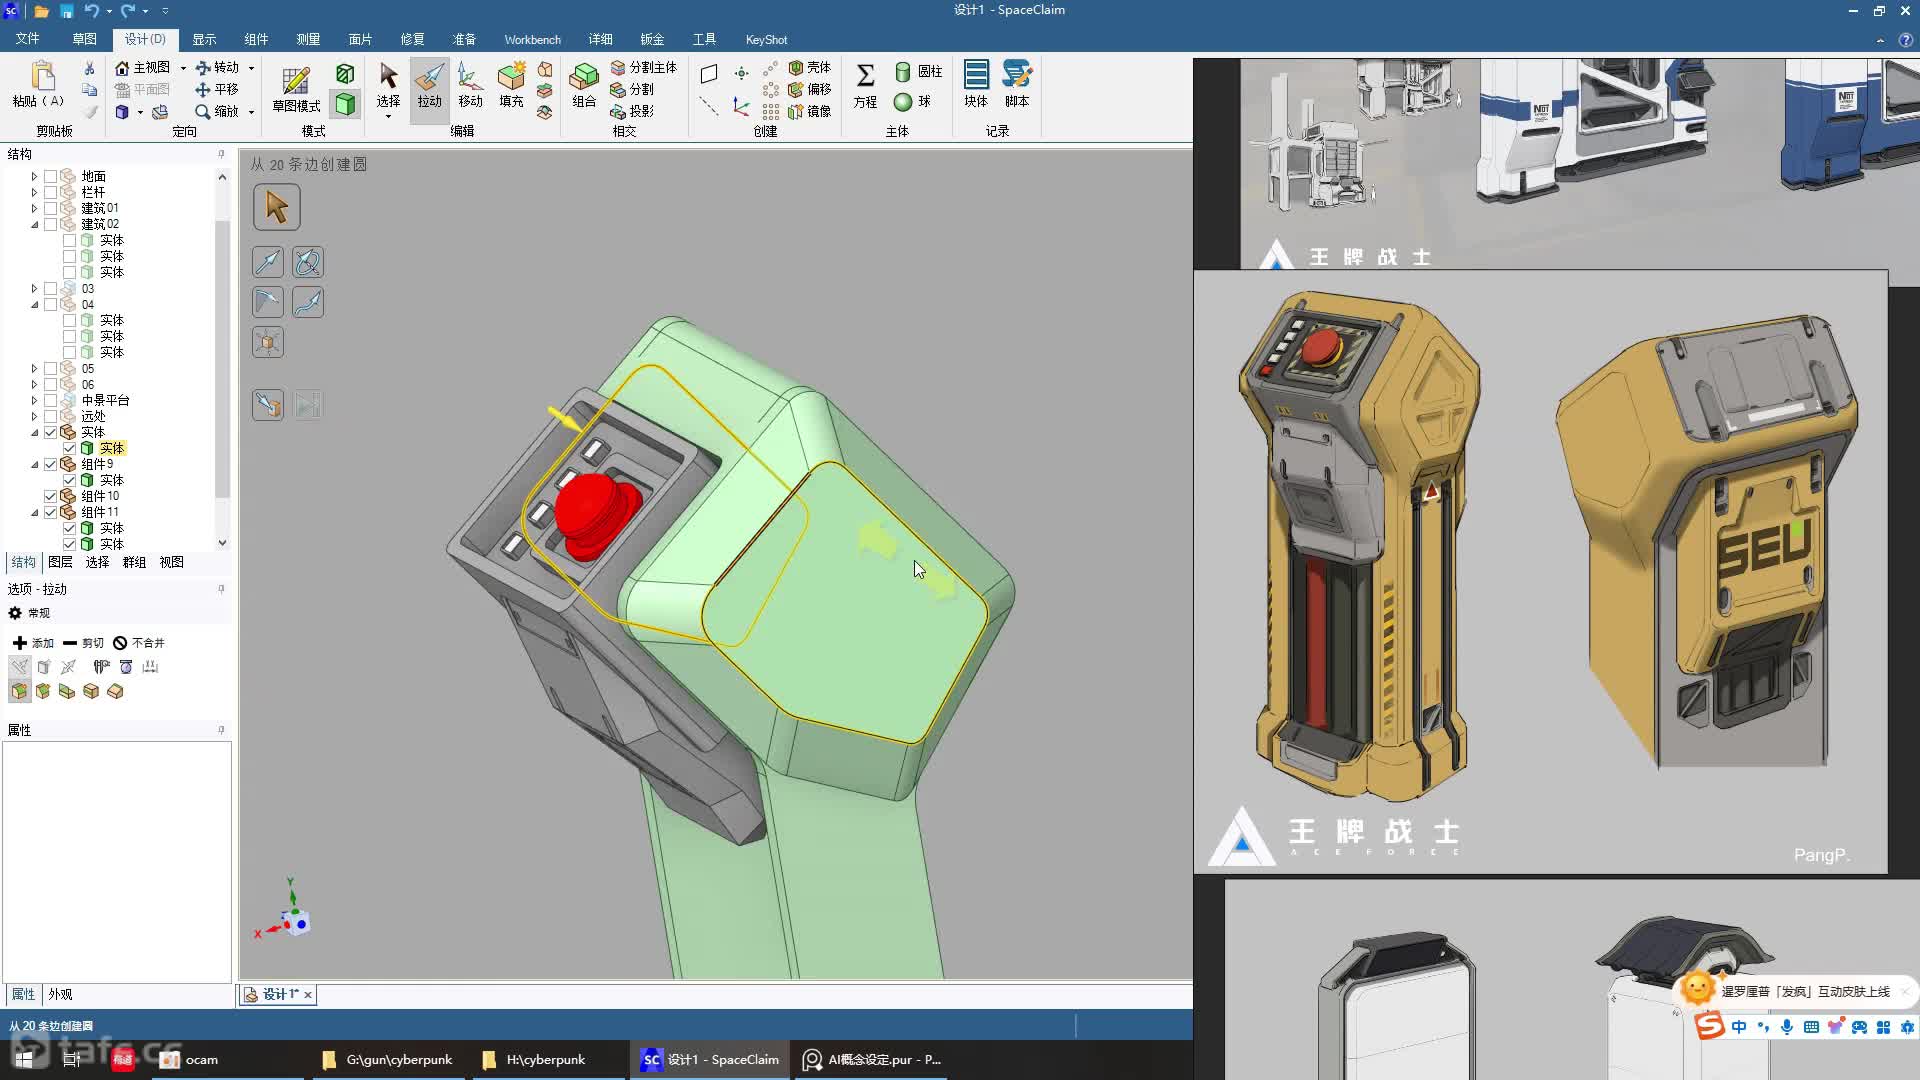Click the scissors cut icon
This screenshot has height=1080, width=1920.
pos(89,68)
